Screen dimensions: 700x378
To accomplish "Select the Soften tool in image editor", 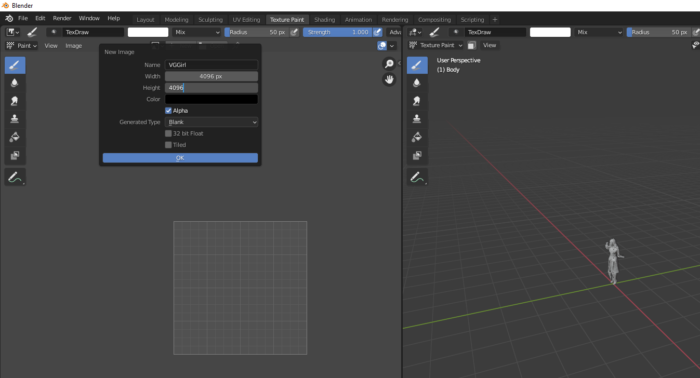I will pyautogui.click(x=15, y=83).
